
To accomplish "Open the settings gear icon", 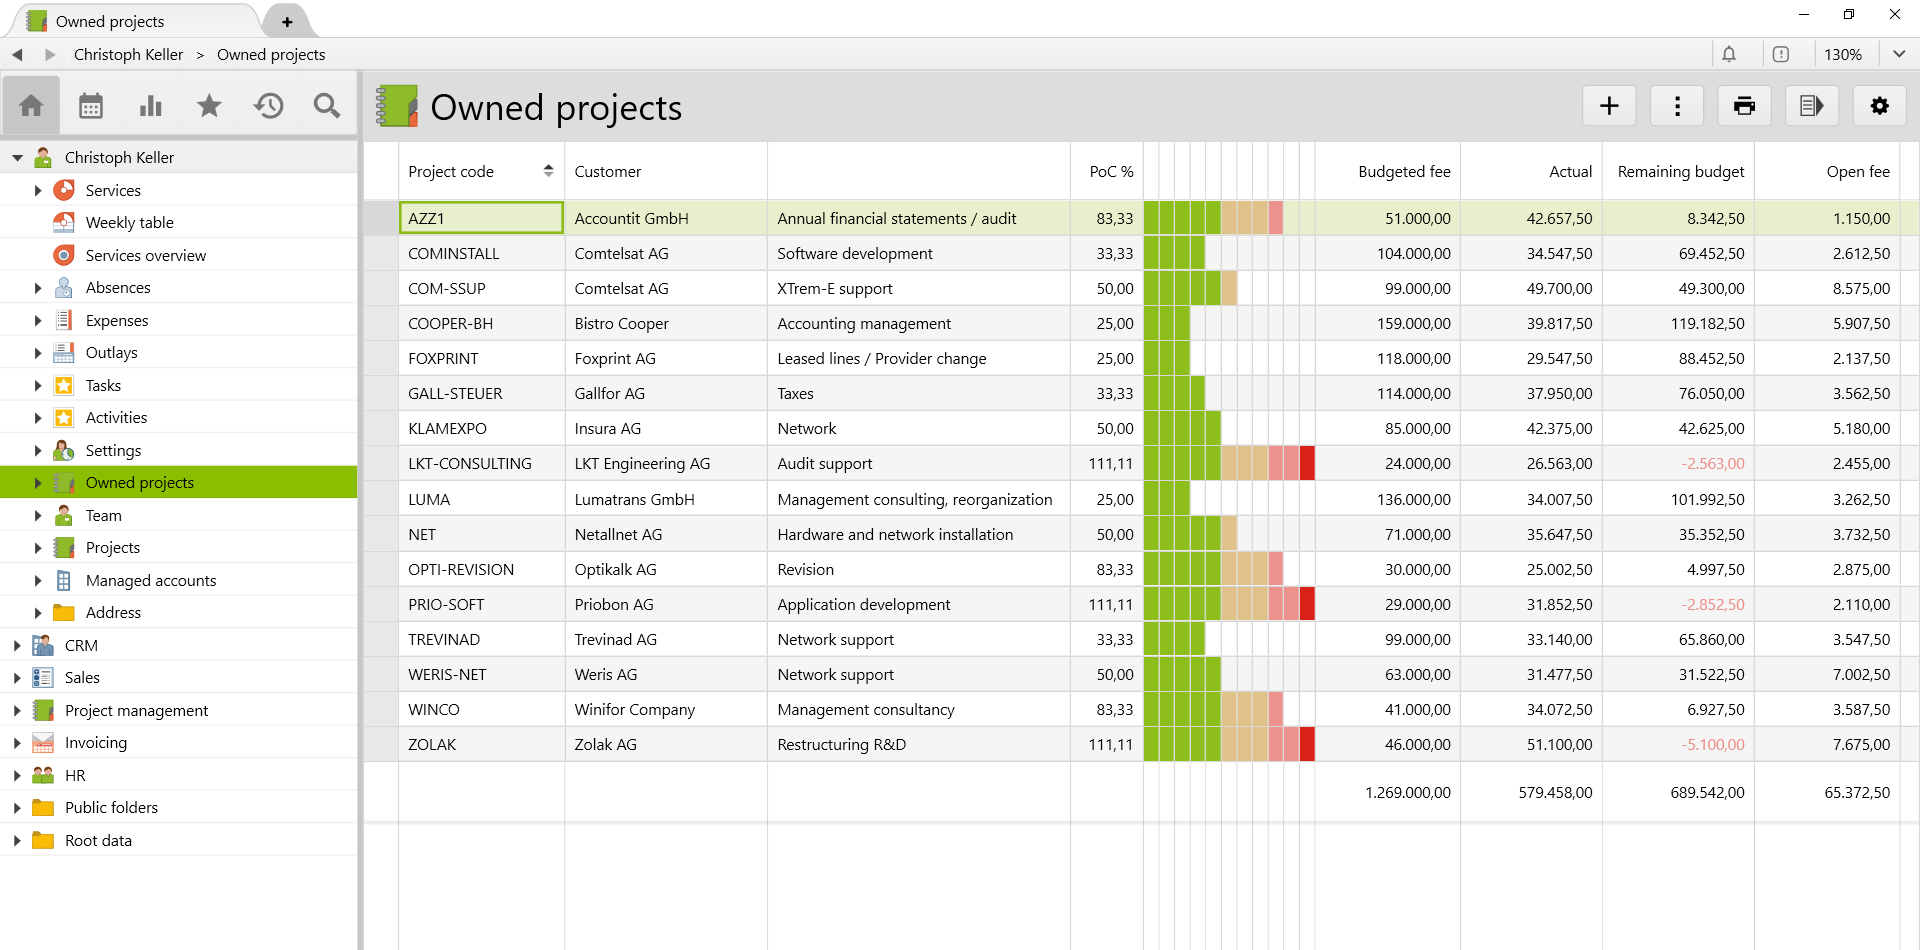I will (x=1880, y=105).
